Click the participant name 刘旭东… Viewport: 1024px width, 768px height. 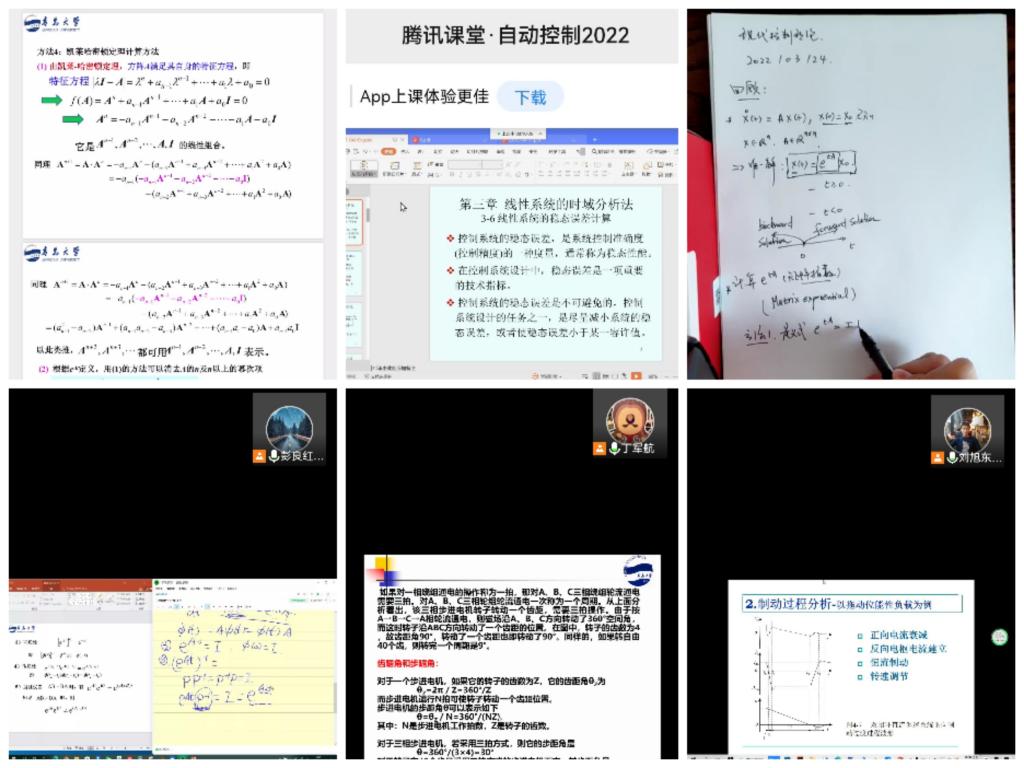pos(980,457)
